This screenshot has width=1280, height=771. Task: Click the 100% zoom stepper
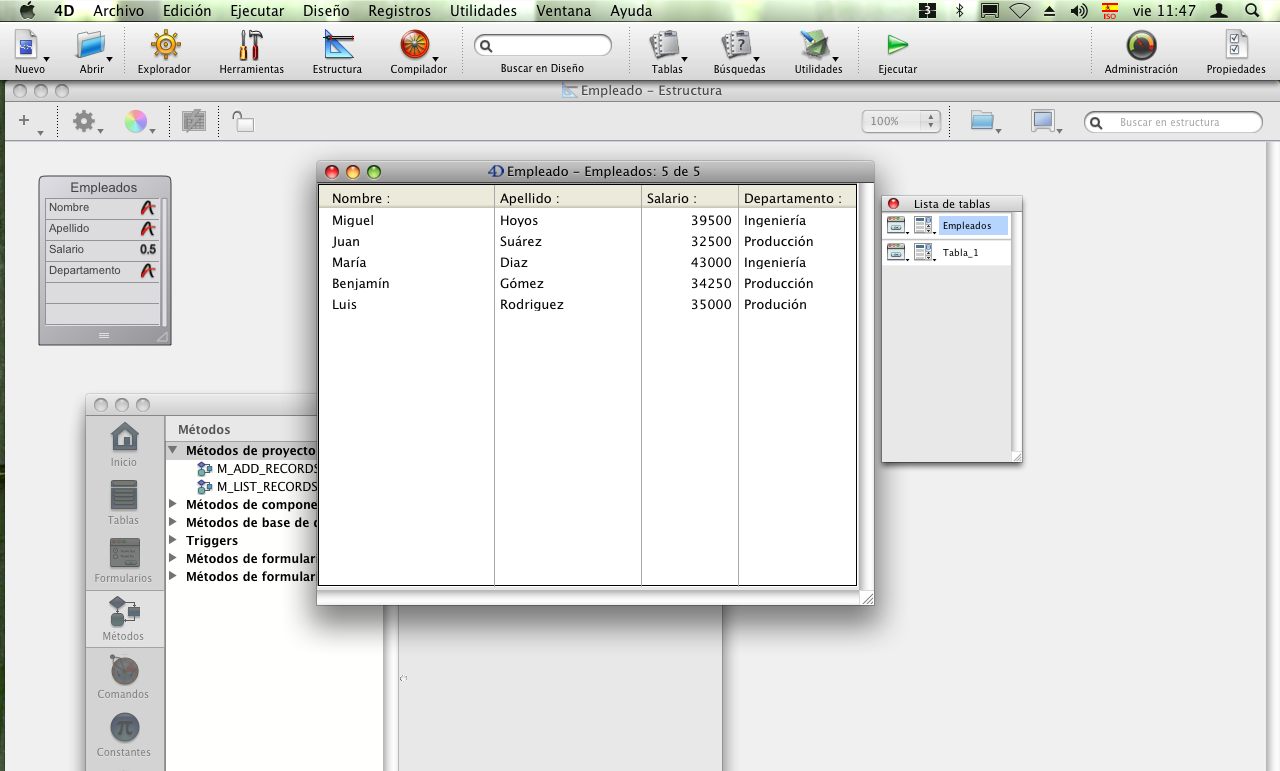pyautogui.click(x=932, y=121)
